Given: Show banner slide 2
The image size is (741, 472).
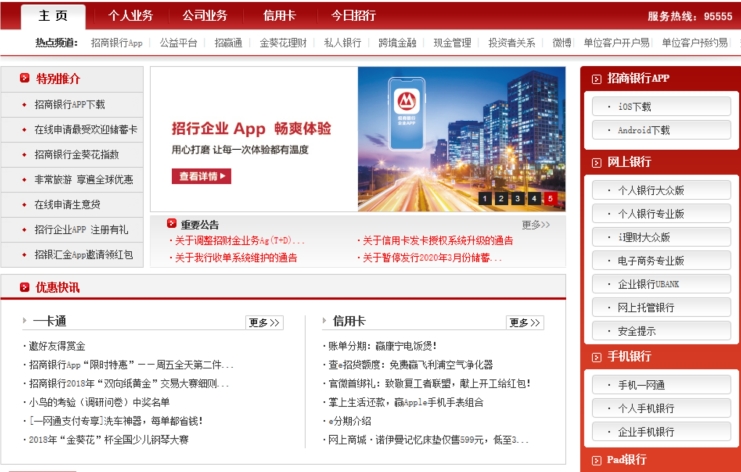Looking at the screenshot, I should coord(501,198).
